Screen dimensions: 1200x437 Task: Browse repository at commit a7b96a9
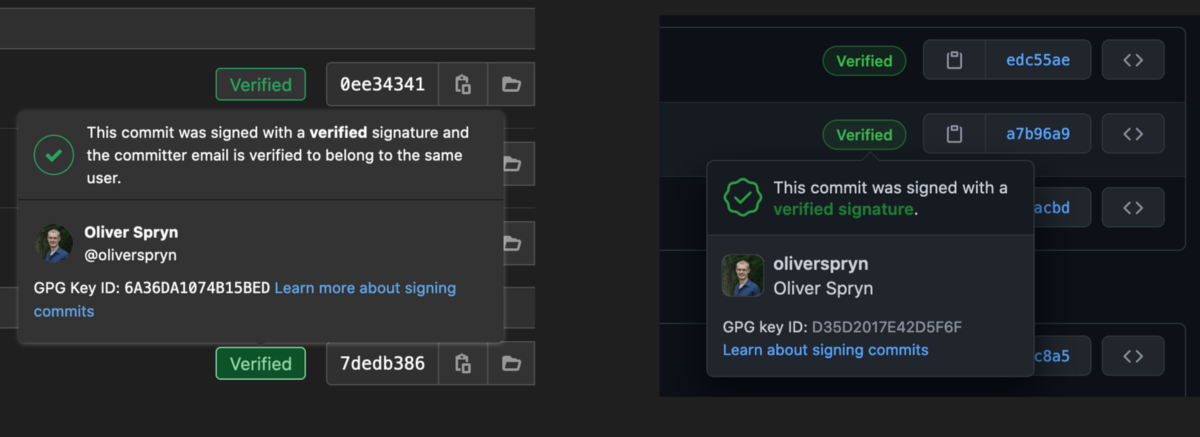(x=1133, y=134)
